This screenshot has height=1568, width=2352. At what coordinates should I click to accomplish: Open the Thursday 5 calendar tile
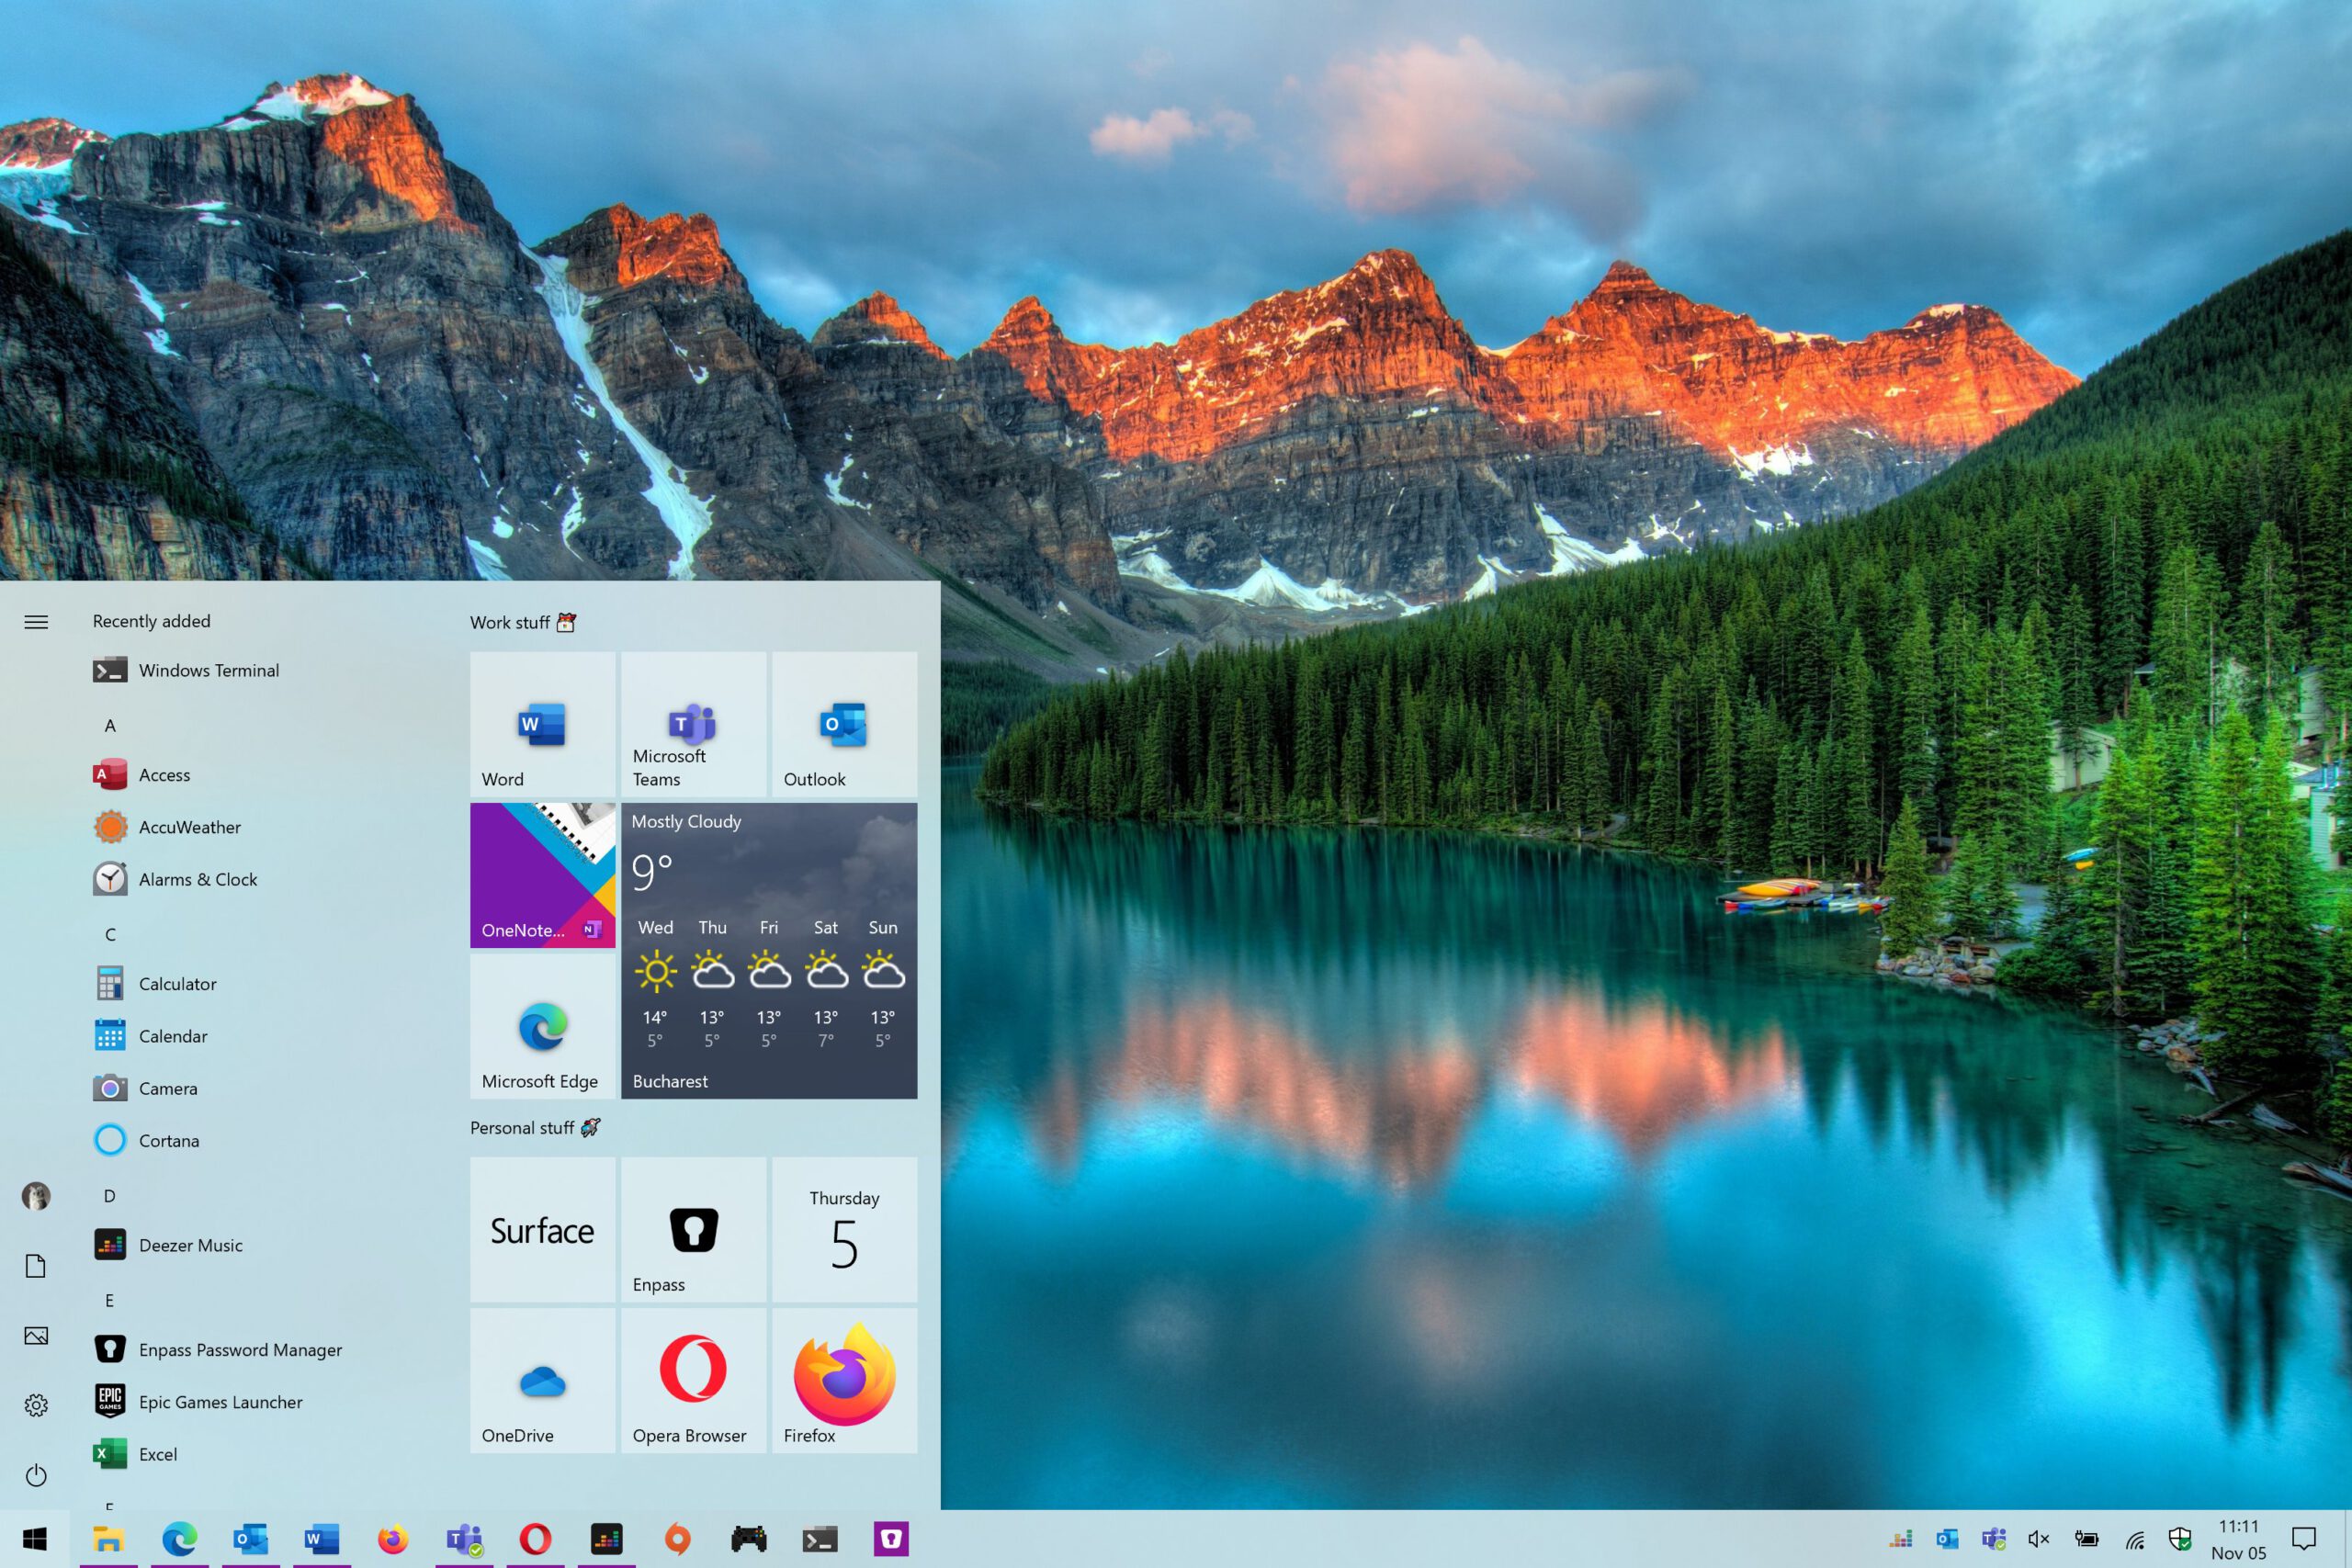(844, 1229)
